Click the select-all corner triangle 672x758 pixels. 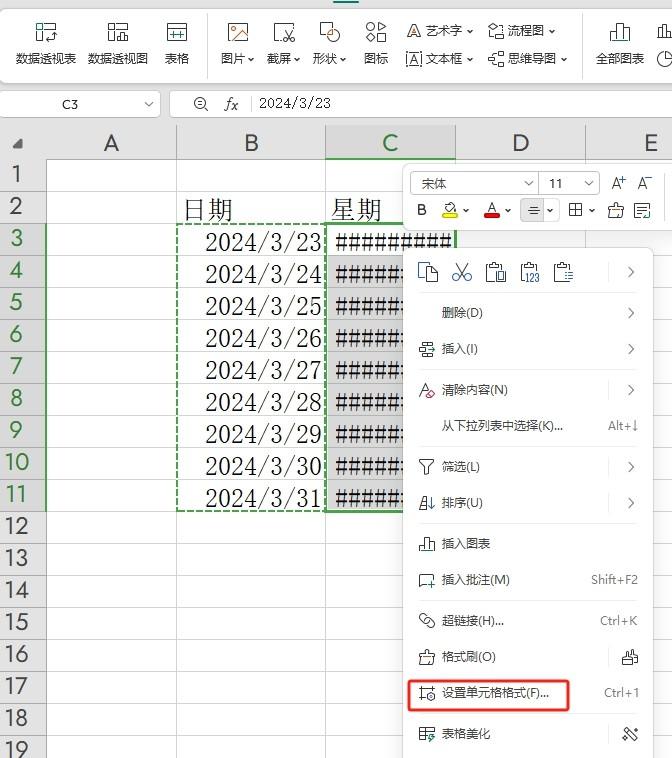pyautogui.click(x=18, y=144)
